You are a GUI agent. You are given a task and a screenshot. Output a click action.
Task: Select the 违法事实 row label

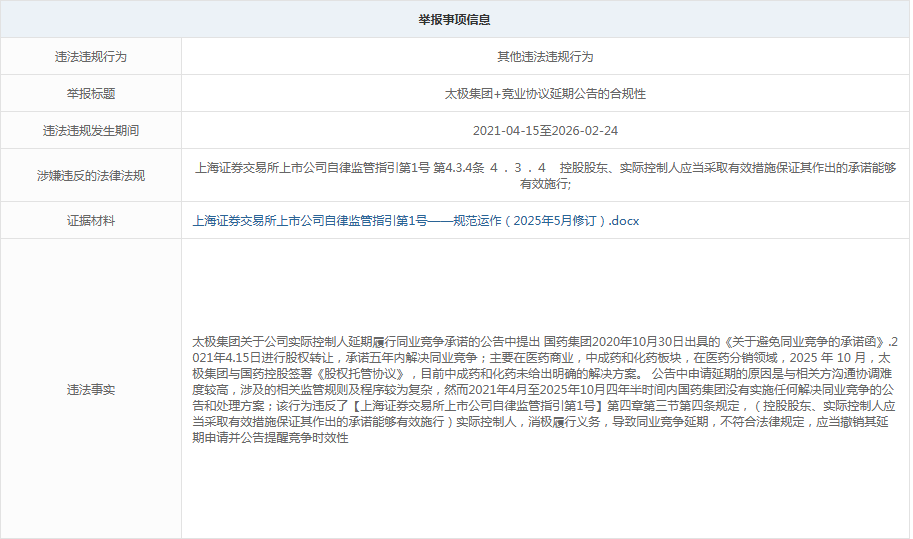(91, 390)
